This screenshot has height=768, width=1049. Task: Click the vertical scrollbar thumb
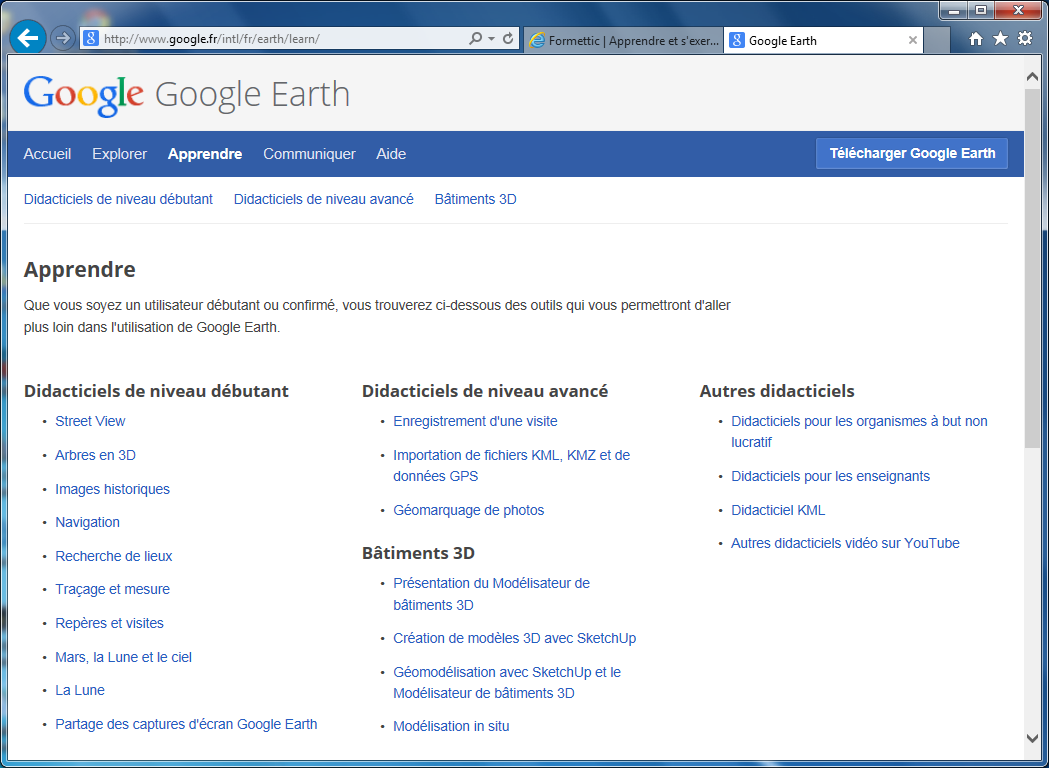[1032, 268]
